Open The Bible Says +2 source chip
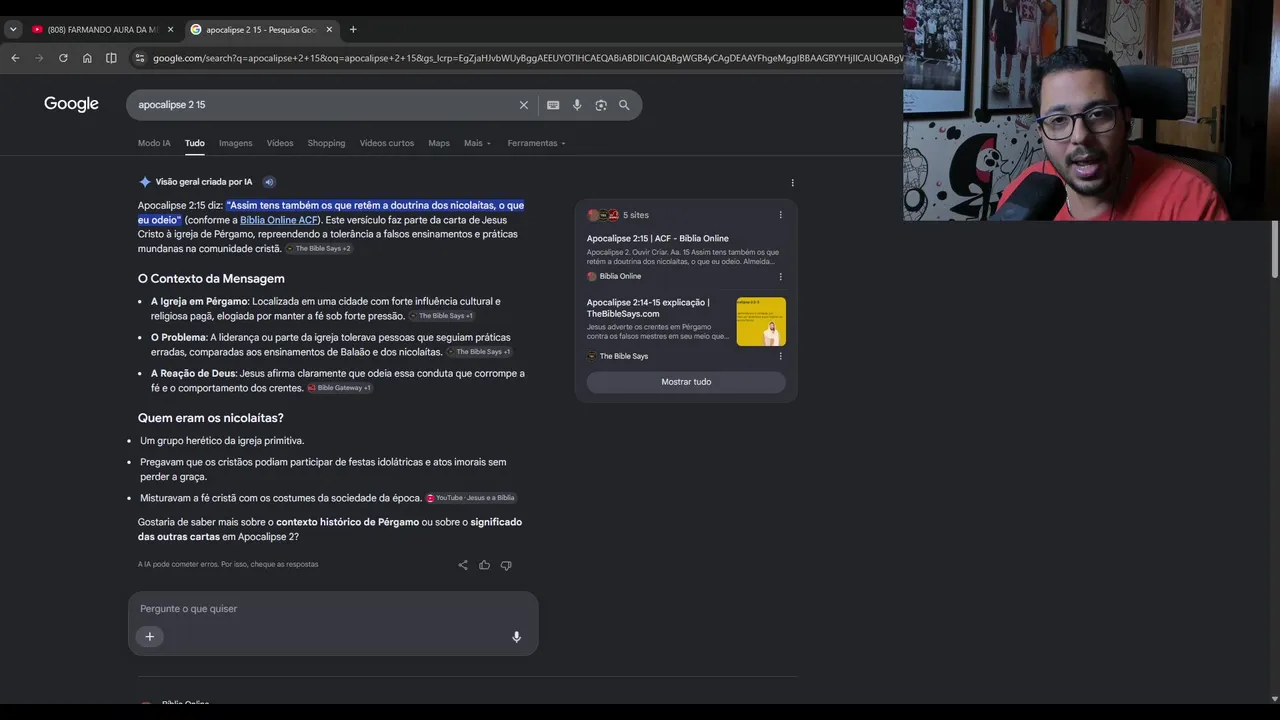The height and width of the screenshot is (720, 1280). pos(319,249)
